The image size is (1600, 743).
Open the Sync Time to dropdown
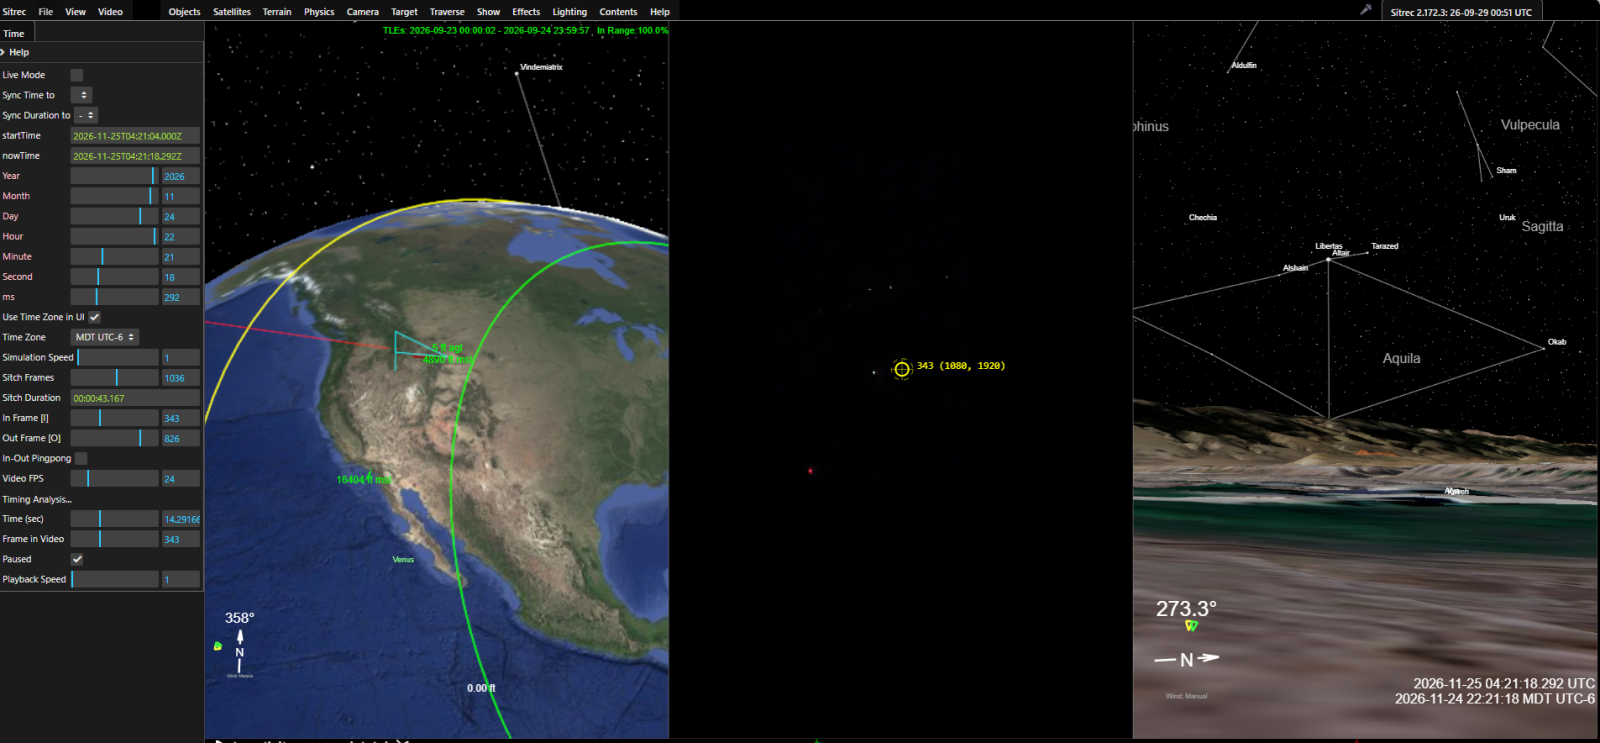(81, 95)
